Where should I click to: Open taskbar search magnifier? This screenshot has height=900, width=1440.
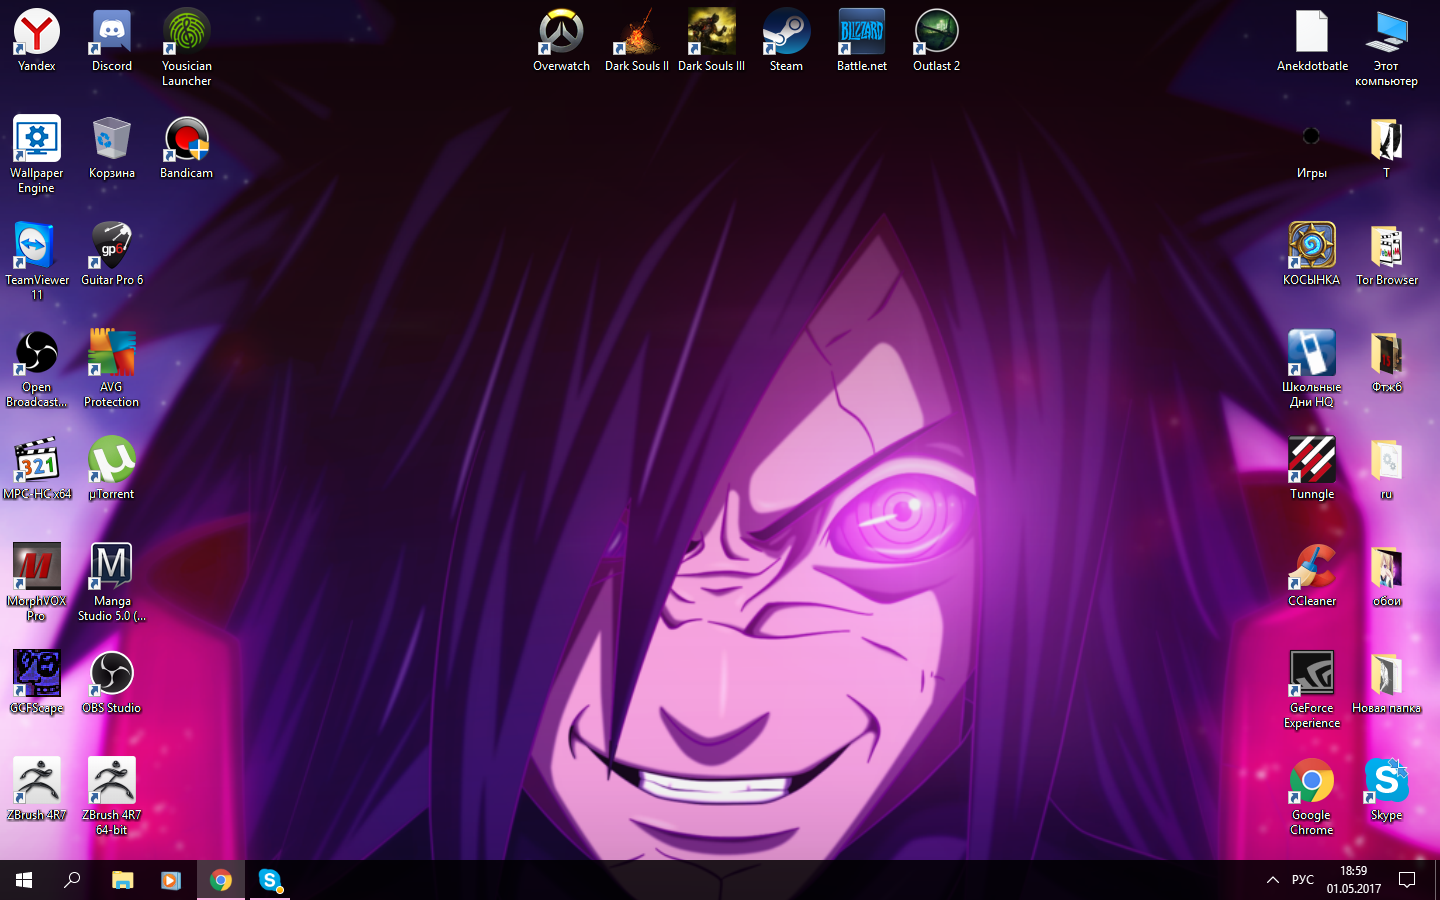pos(72,880)
